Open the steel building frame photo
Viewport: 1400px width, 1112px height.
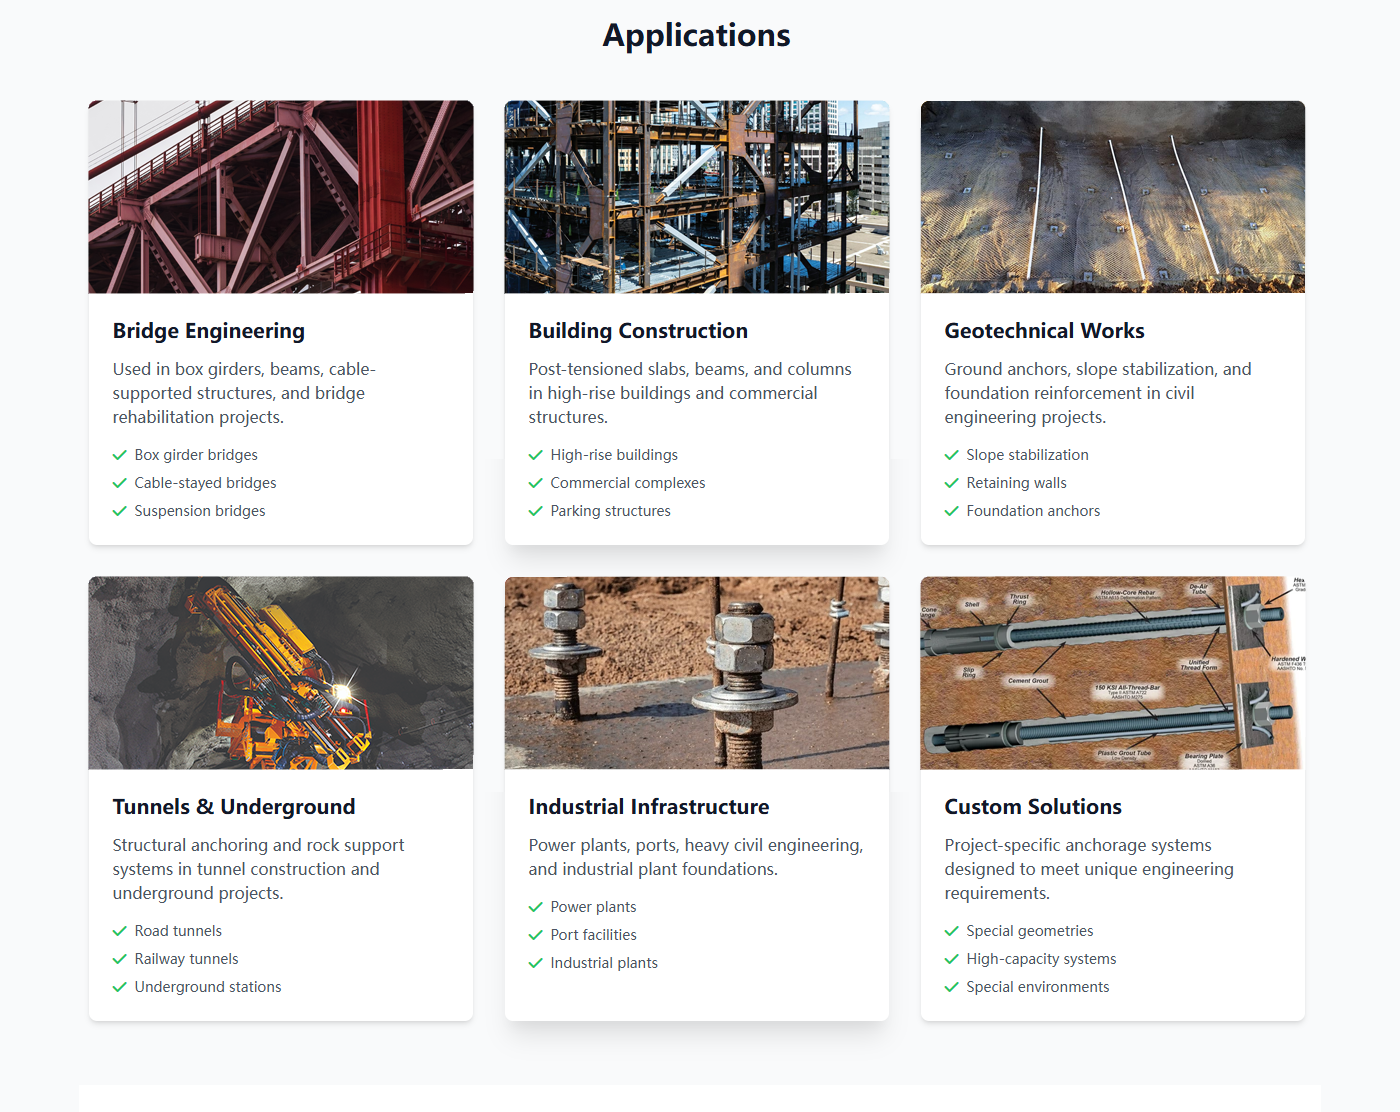click(697, 197)
